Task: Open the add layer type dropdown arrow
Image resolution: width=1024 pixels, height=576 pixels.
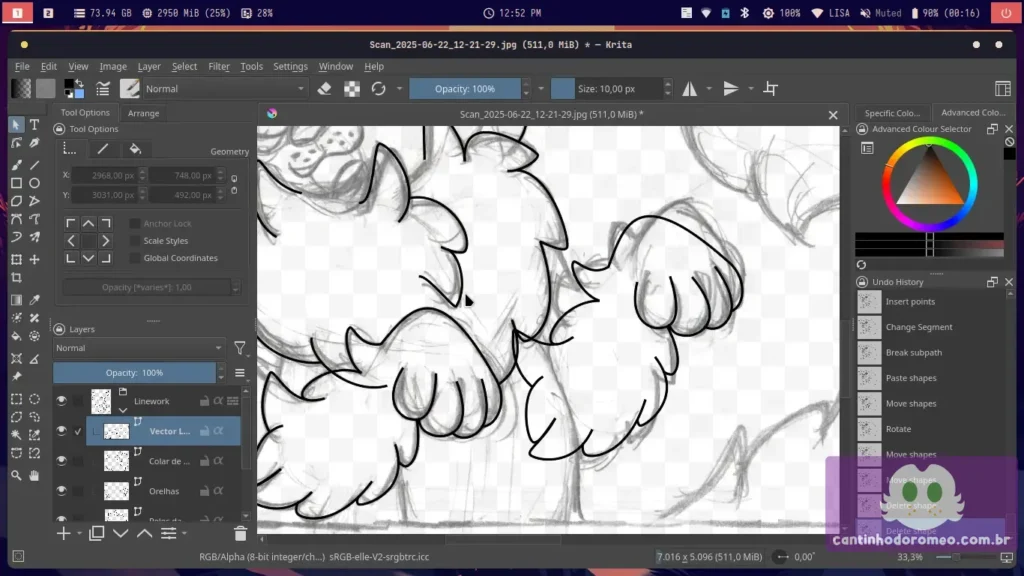Action: tap(79, 534)
